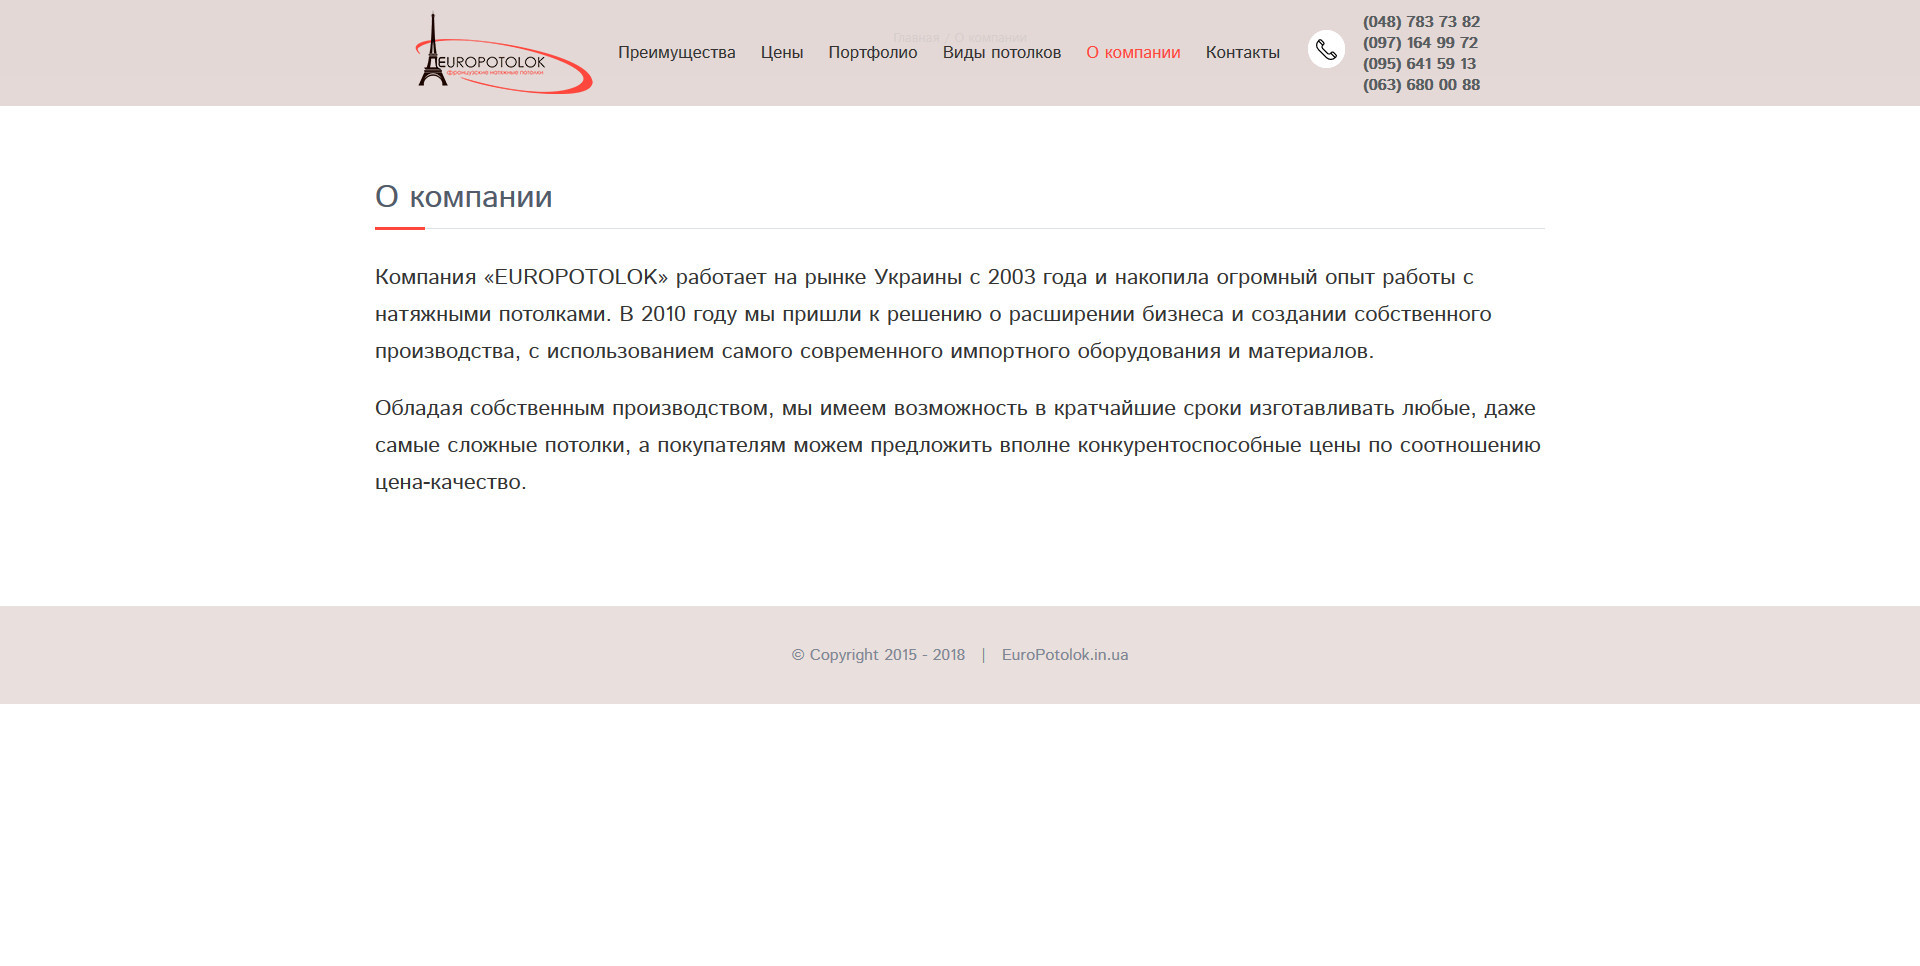This screenshot has height=966, width=1920.
Task: Click the large О компании page heading
Action: 463,197
